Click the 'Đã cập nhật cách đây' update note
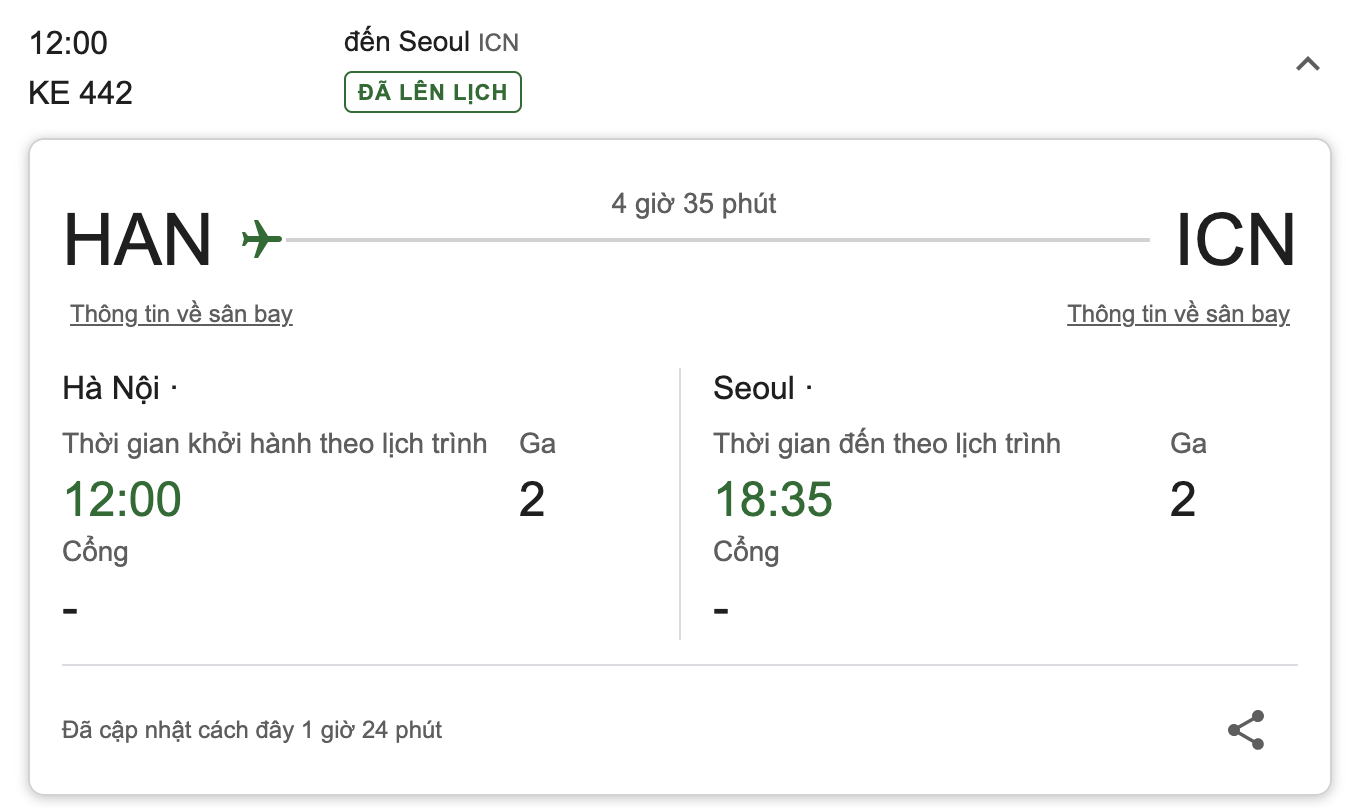Image resolution: width=1346 pixels, height=808 pixels. pyautogui.click(x=252, y=730)
